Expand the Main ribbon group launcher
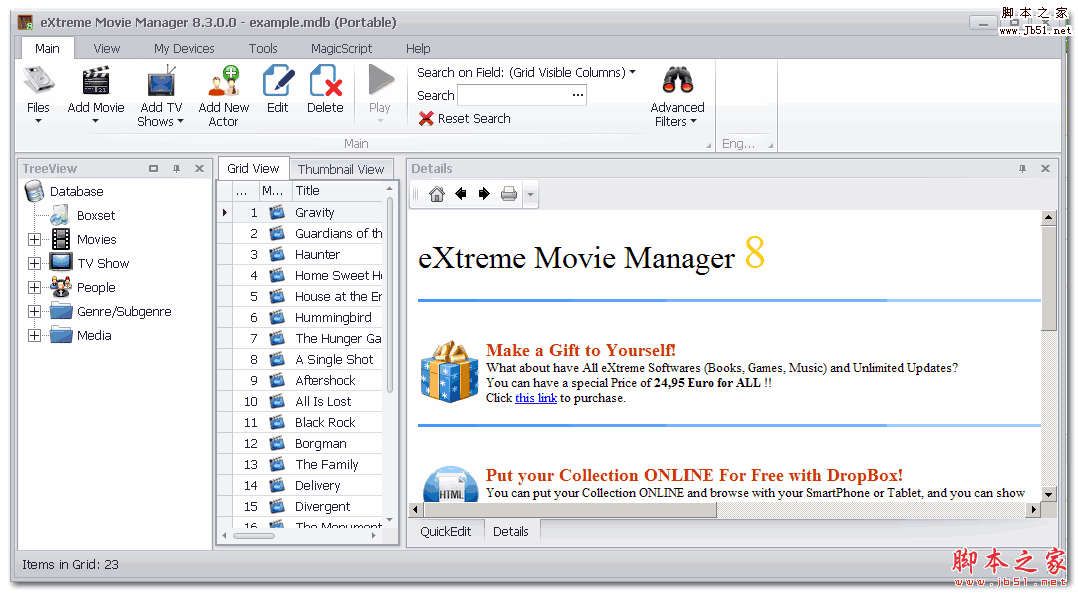1078x593 pixels. coord(708,145)
